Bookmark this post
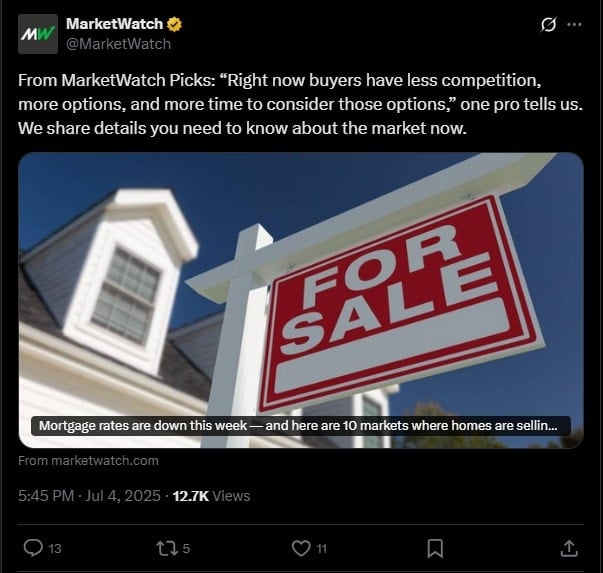This screenshot has width=603, height=573. (x=435, y=548)
